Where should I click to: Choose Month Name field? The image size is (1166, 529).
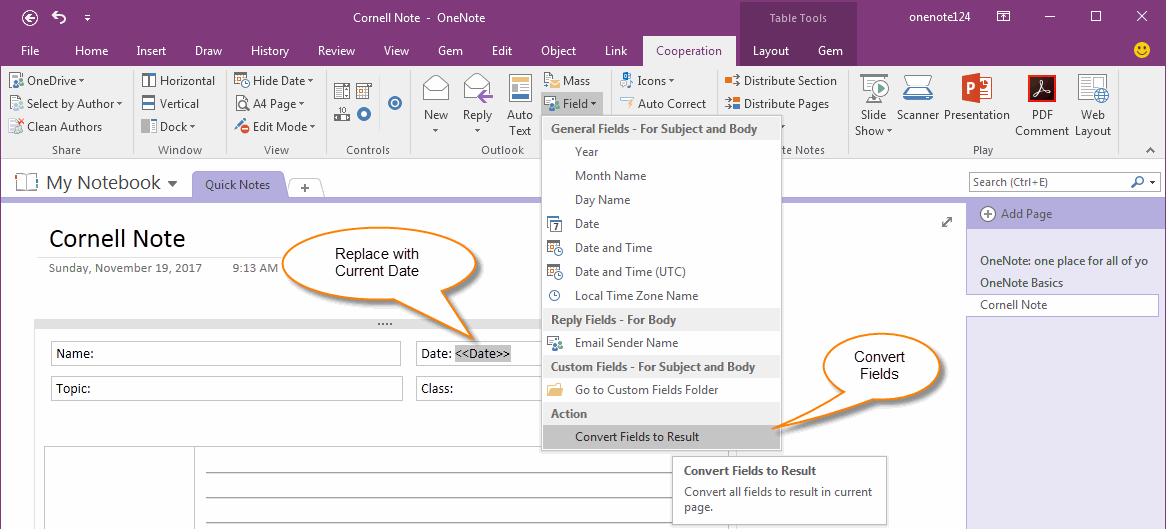662,176
